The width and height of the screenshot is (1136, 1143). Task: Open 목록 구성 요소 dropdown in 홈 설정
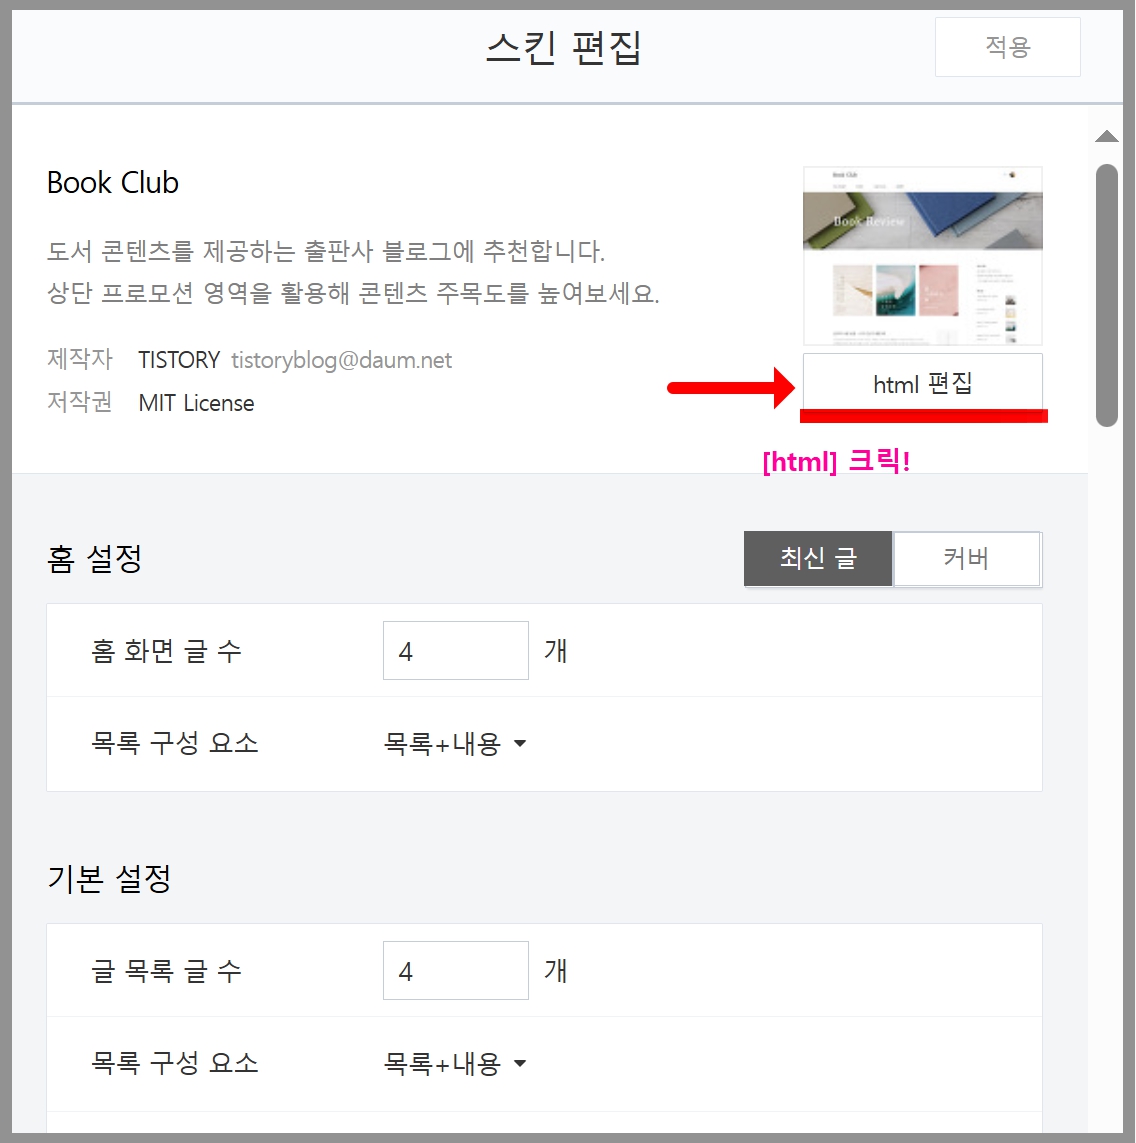coord(455,744)
